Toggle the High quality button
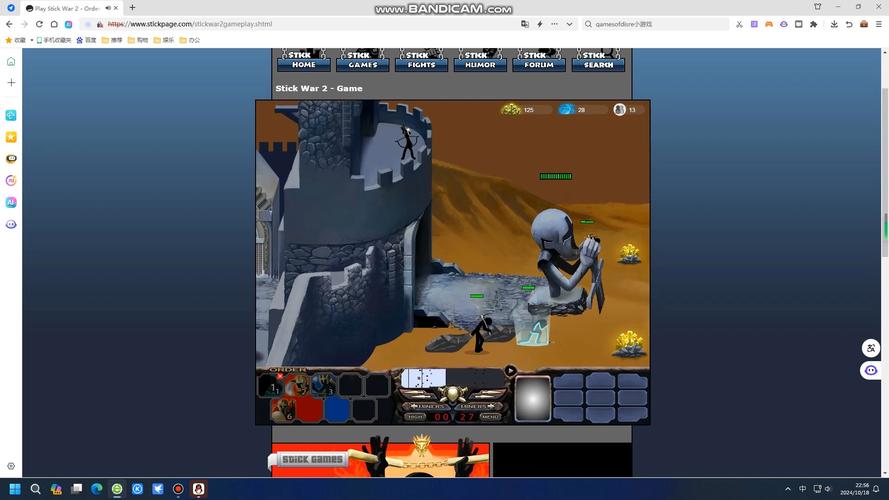 [x=414, y=417]
